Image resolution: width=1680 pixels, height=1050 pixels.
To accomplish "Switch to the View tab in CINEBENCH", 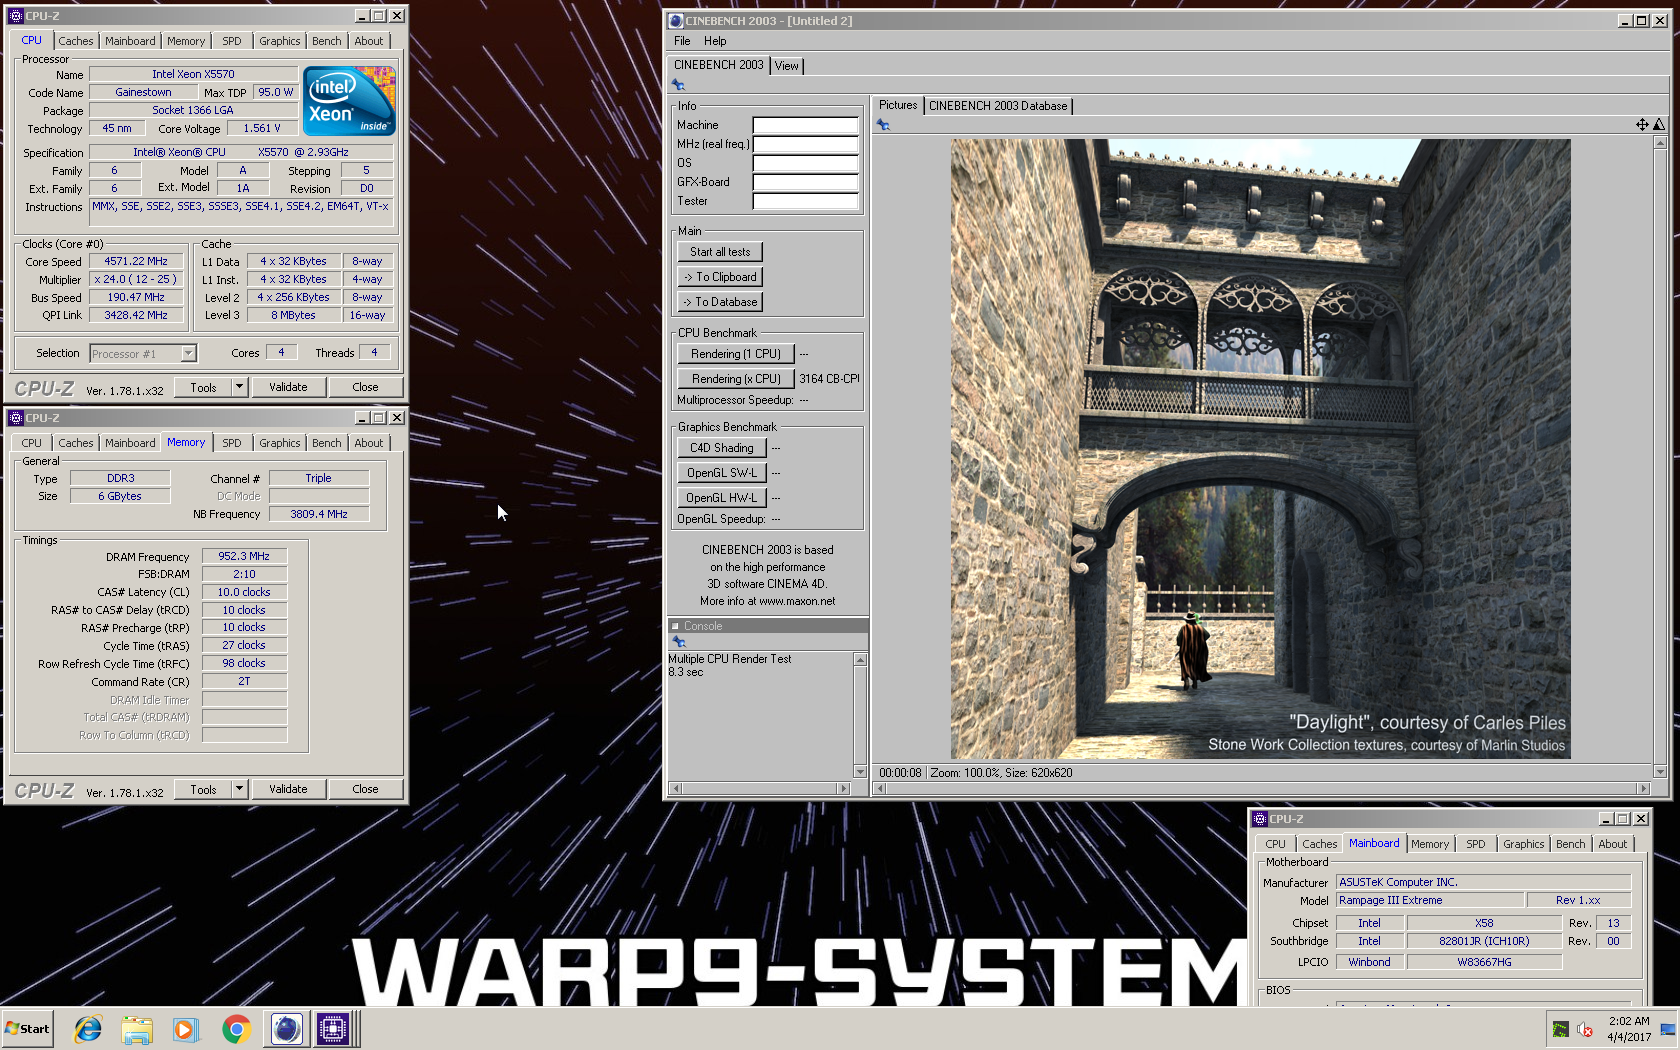I will point(787,66).
